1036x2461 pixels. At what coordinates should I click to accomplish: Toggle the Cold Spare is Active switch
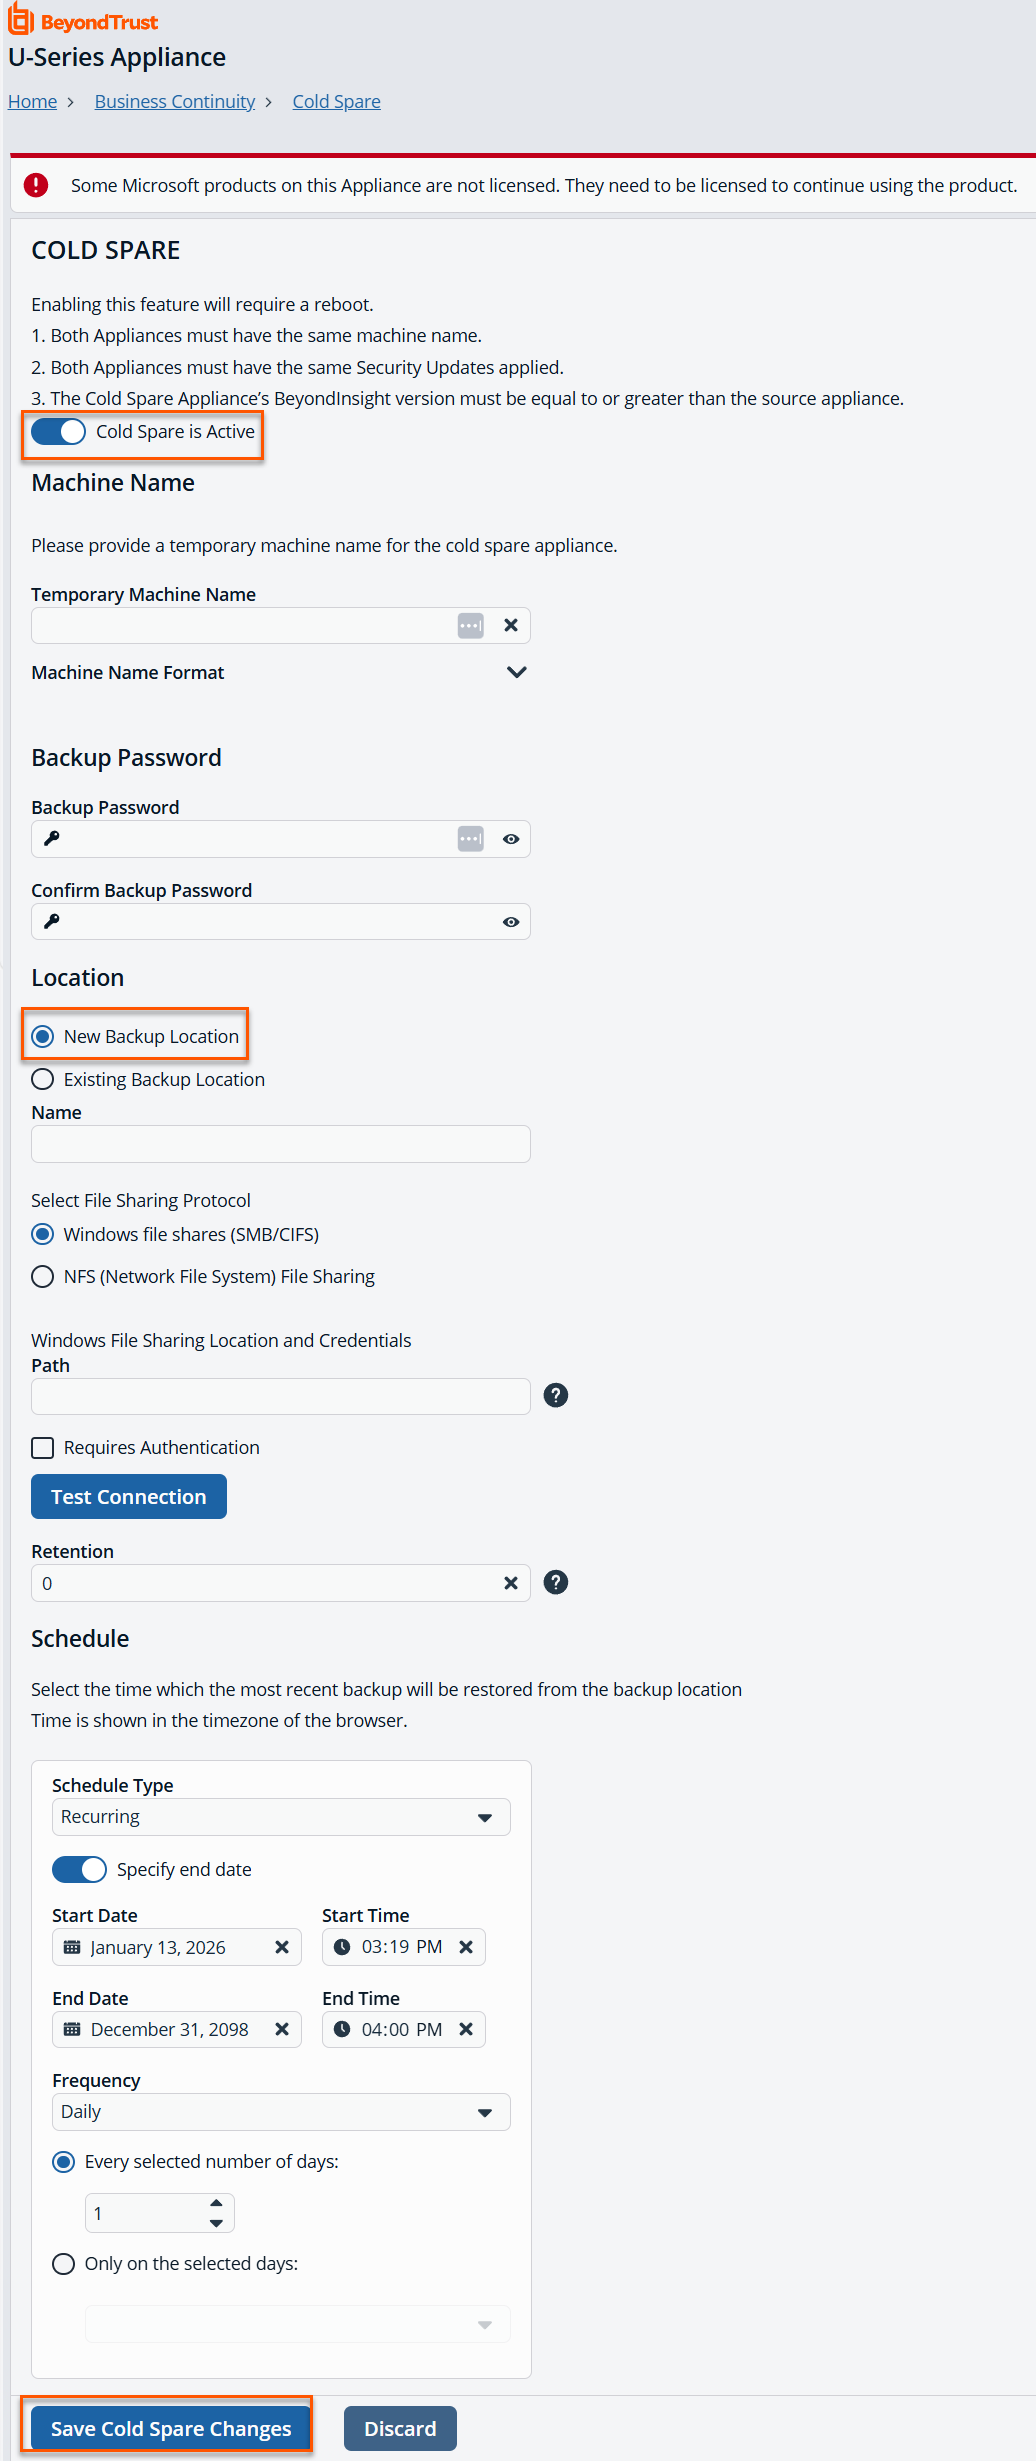coord(59,432)
